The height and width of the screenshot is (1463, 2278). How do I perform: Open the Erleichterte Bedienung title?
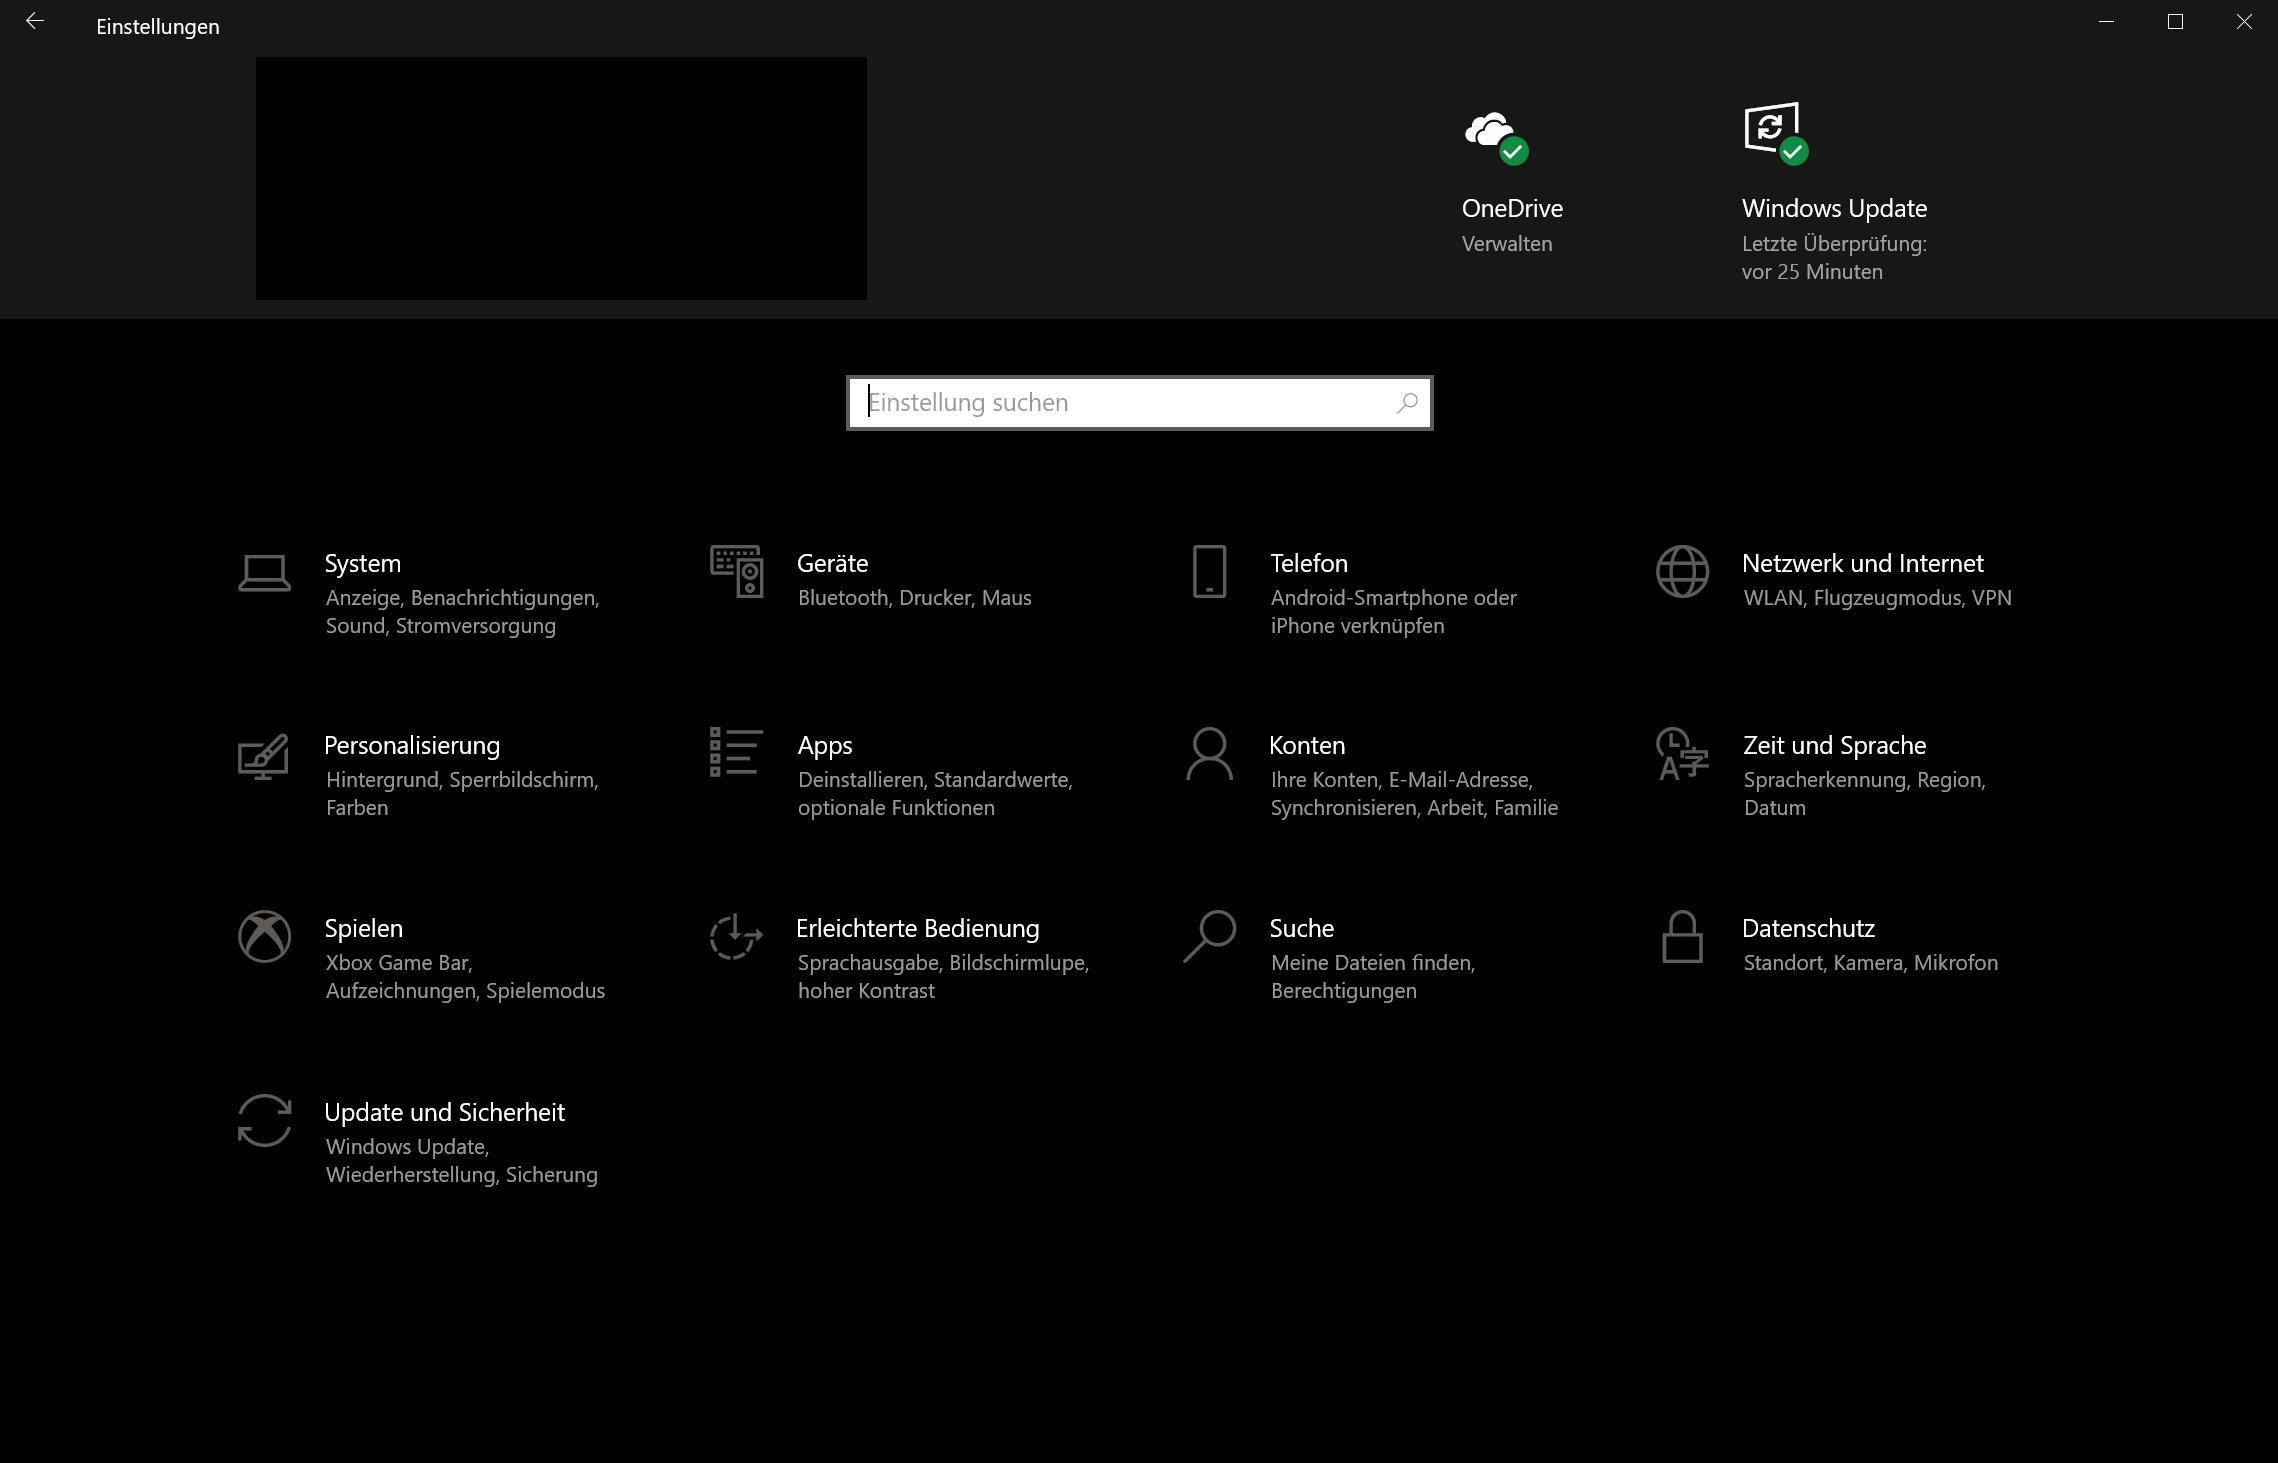[917, 929]
